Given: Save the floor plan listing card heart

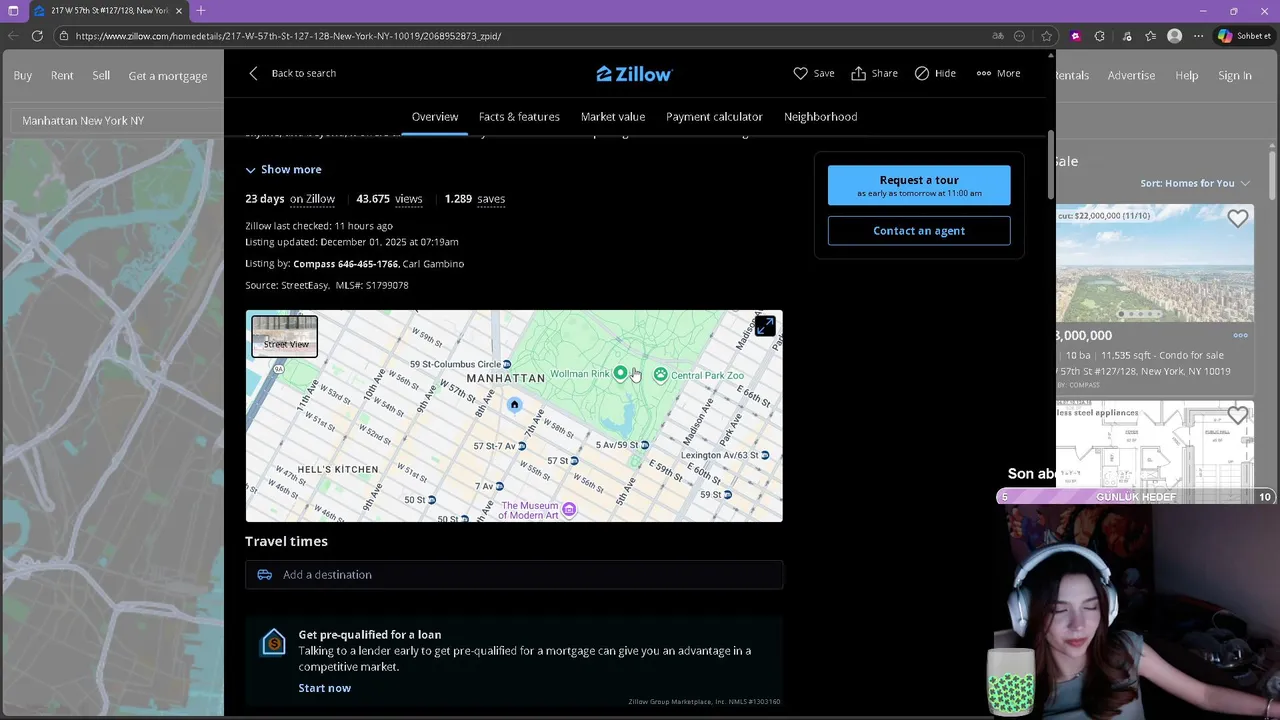Looking at the screenshot, I should tap(1238, 415).
